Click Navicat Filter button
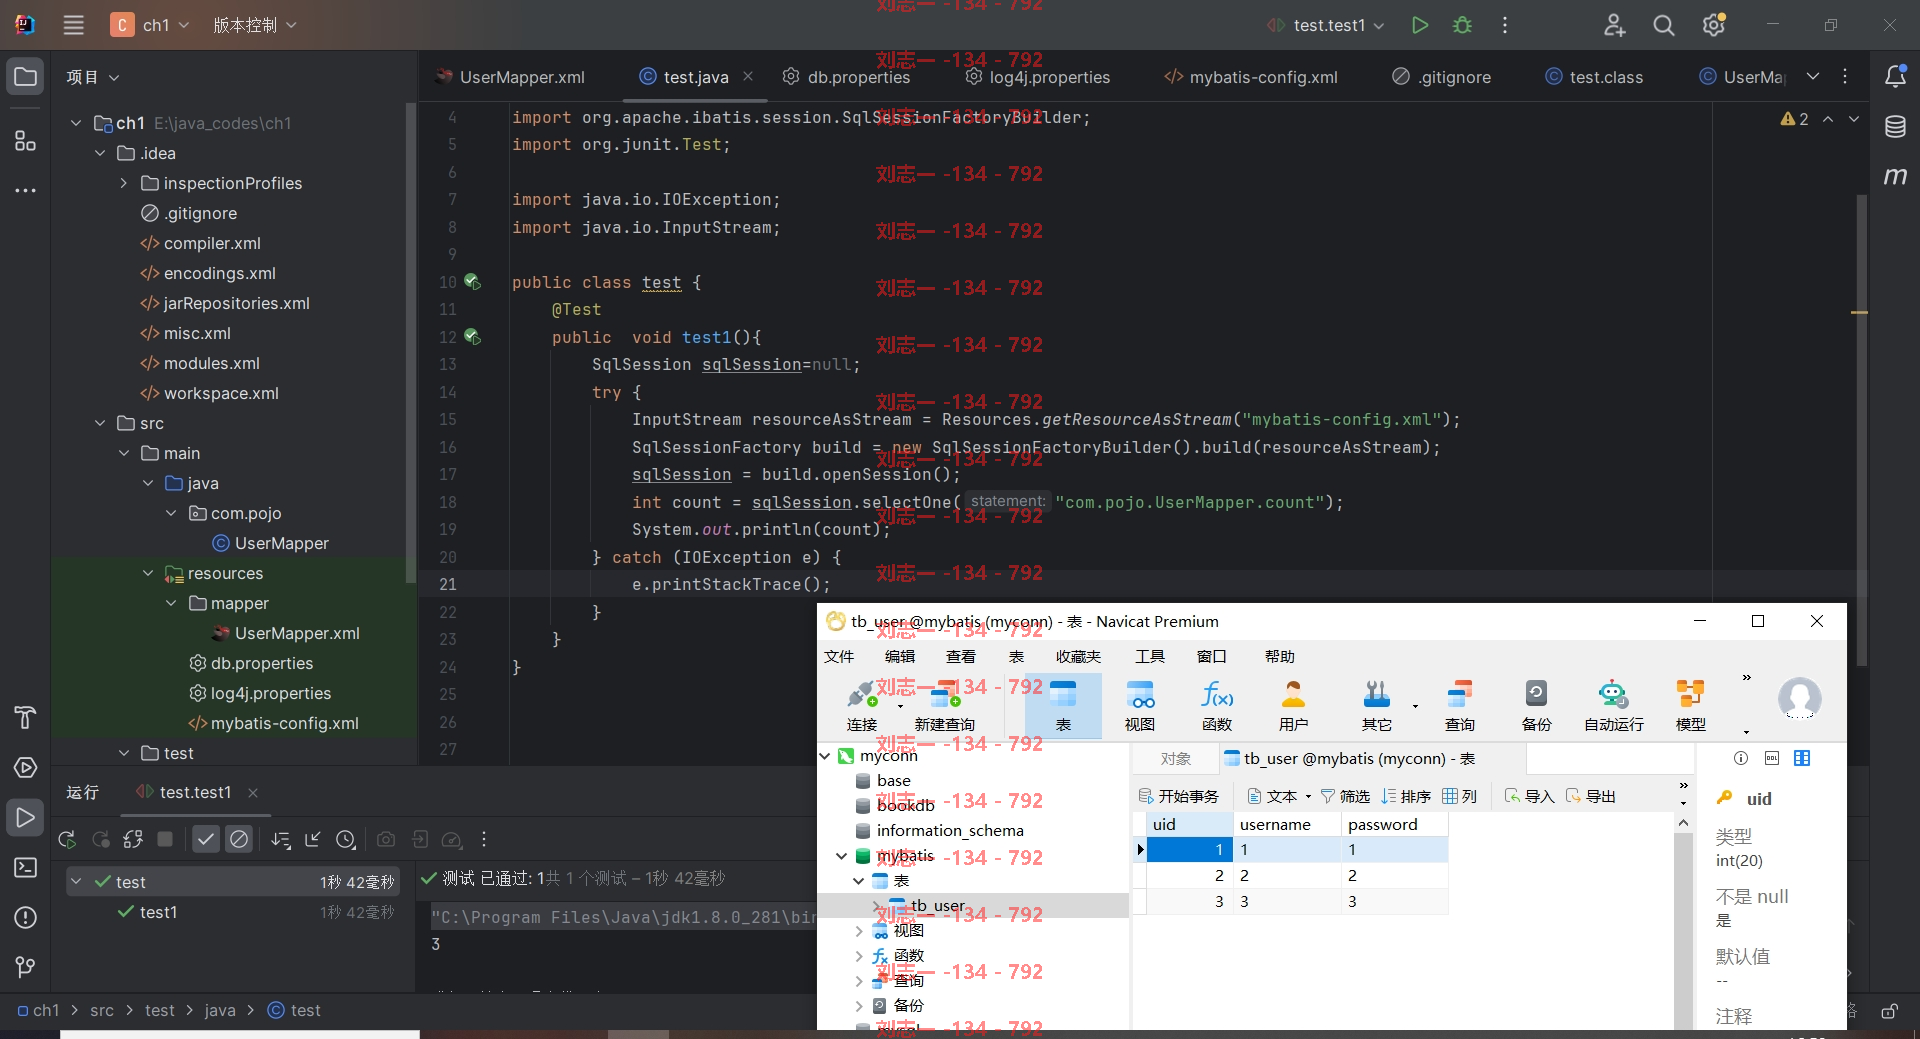 click(1345, 796)
